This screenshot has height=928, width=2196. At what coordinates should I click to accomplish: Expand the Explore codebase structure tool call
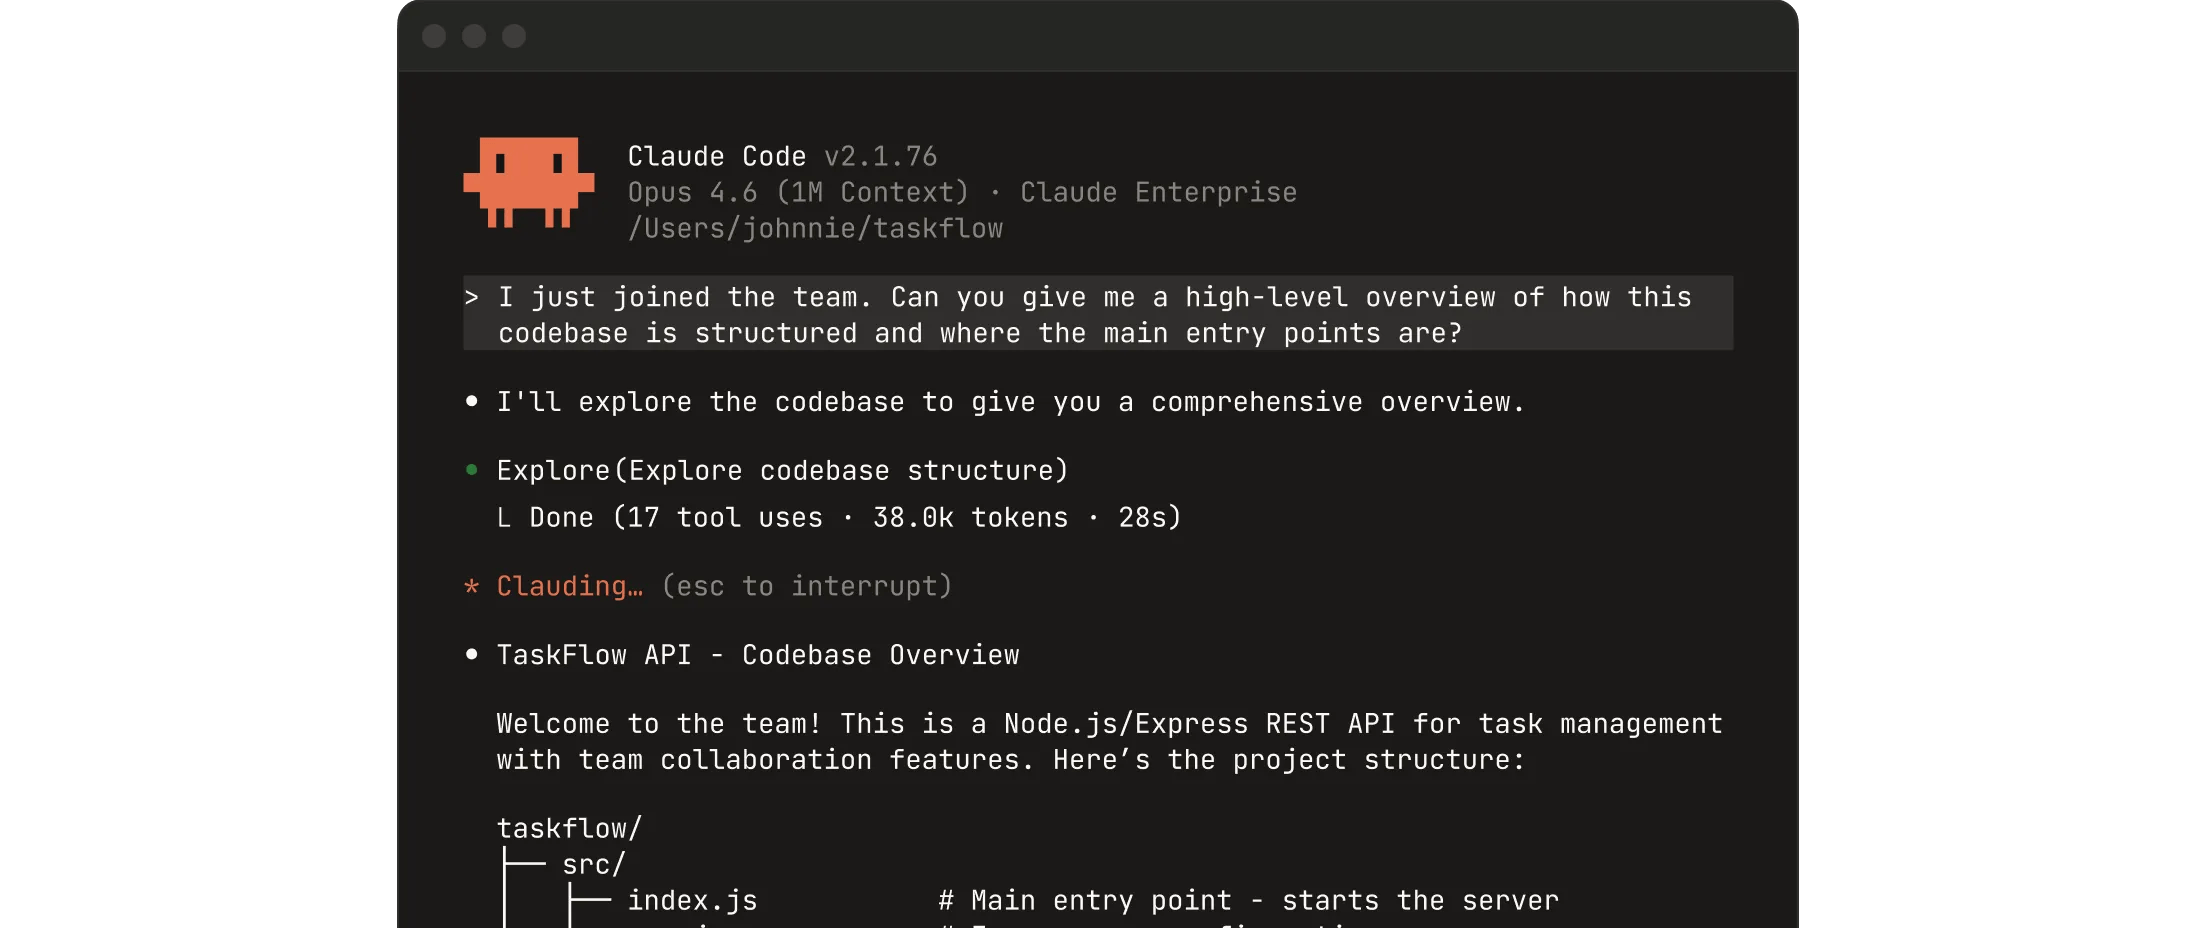[782, 471]
